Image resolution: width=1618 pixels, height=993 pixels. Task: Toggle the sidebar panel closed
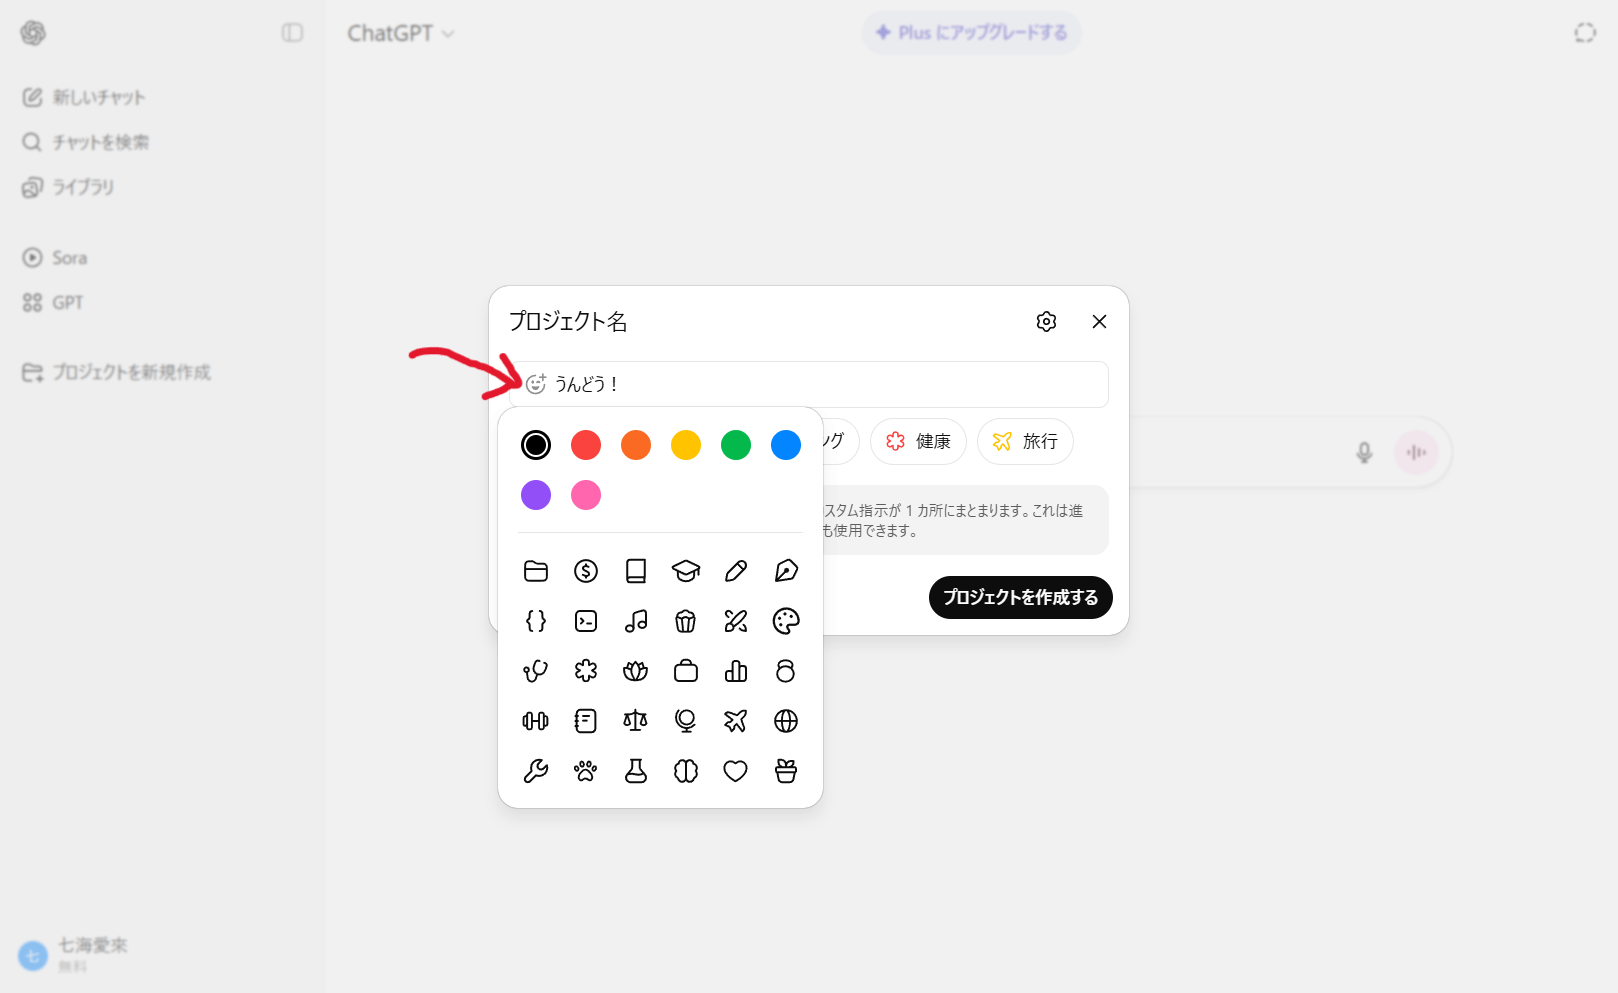pos(292,33)
